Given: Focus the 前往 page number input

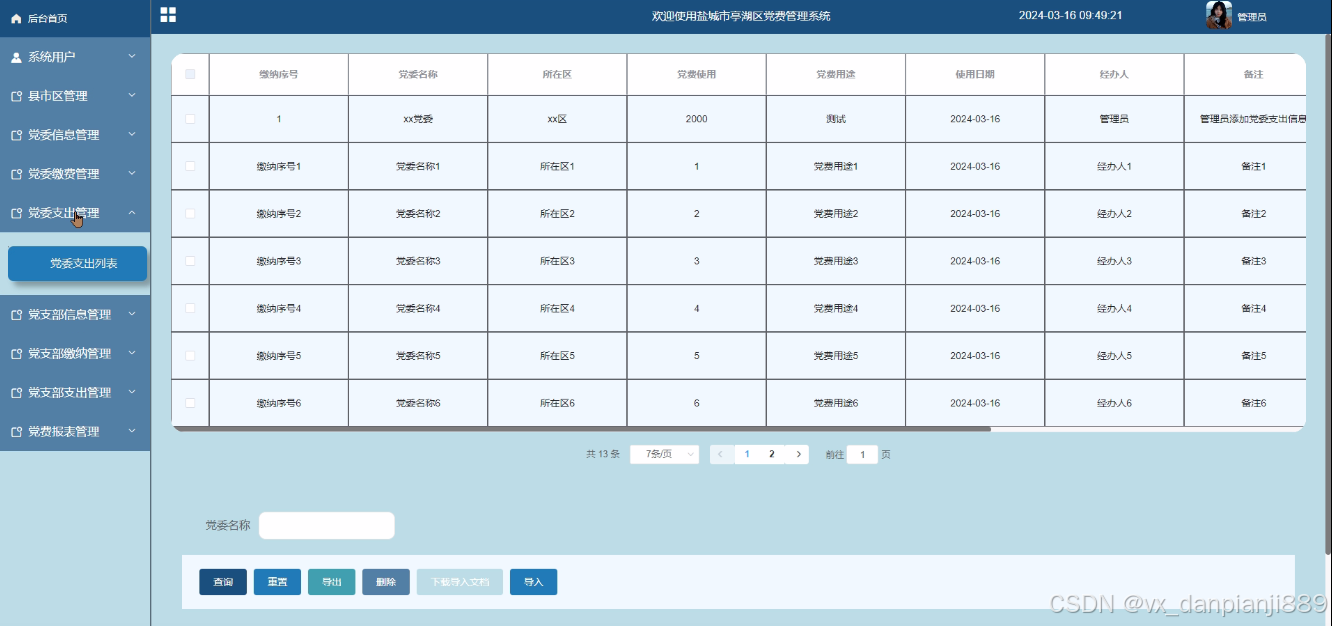Looking at the screenshot, I should coord(862,454).
